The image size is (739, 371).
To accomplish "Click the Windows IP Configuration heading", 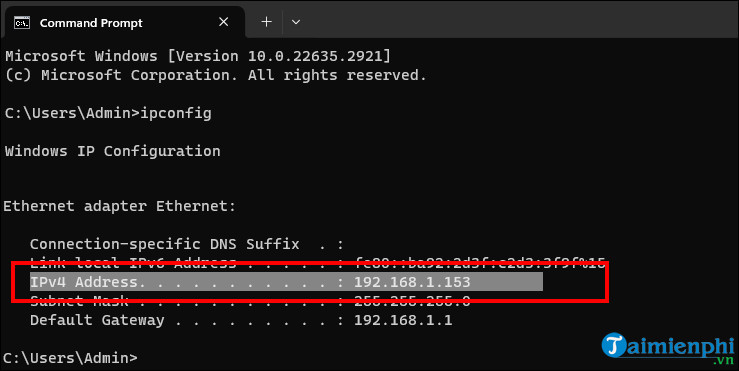I will [x=113, y=151].
